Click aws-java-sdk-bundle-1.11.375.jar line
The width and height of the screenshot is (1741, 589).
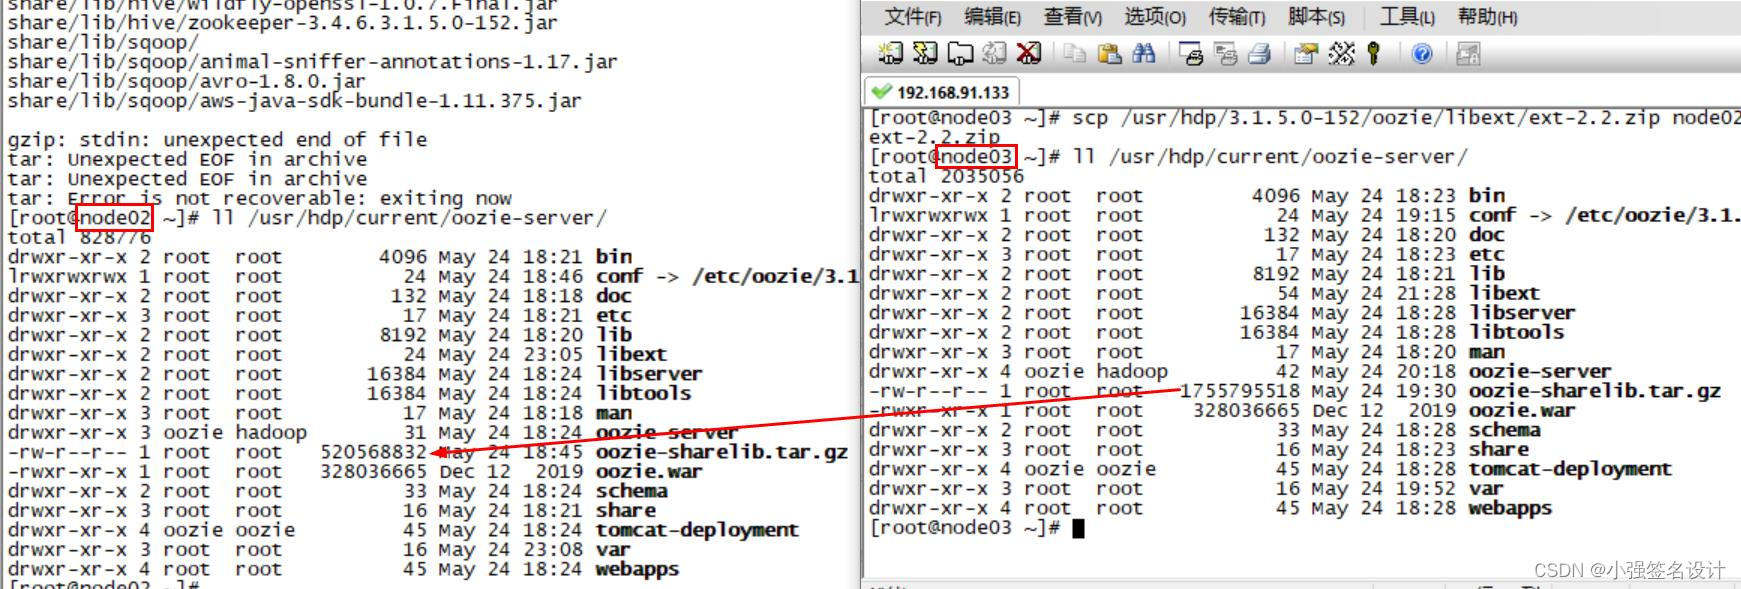pos(294,101)
